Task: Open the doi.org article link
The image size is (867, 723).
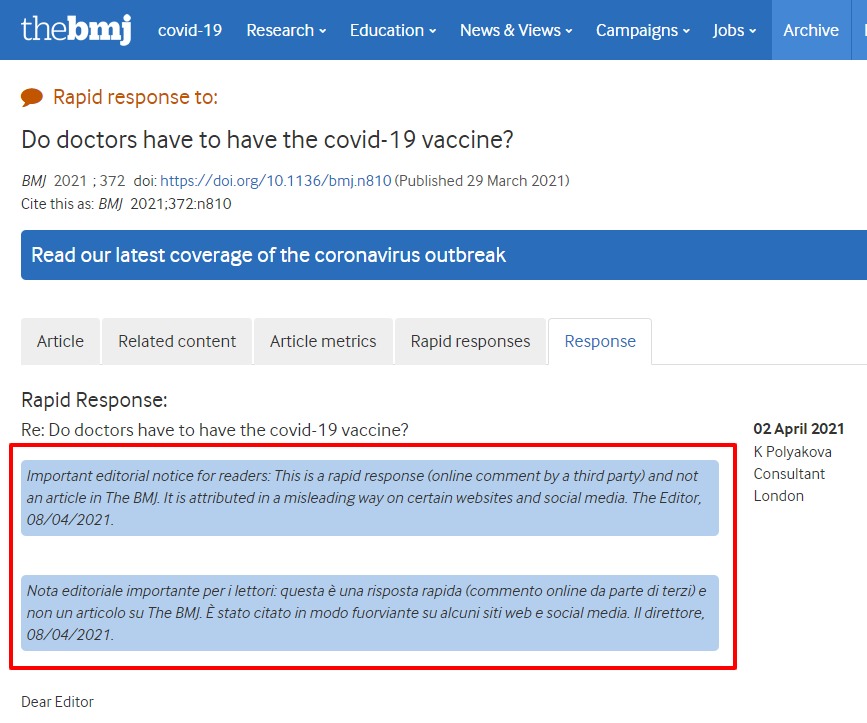Action: click(x=275, y=181)
